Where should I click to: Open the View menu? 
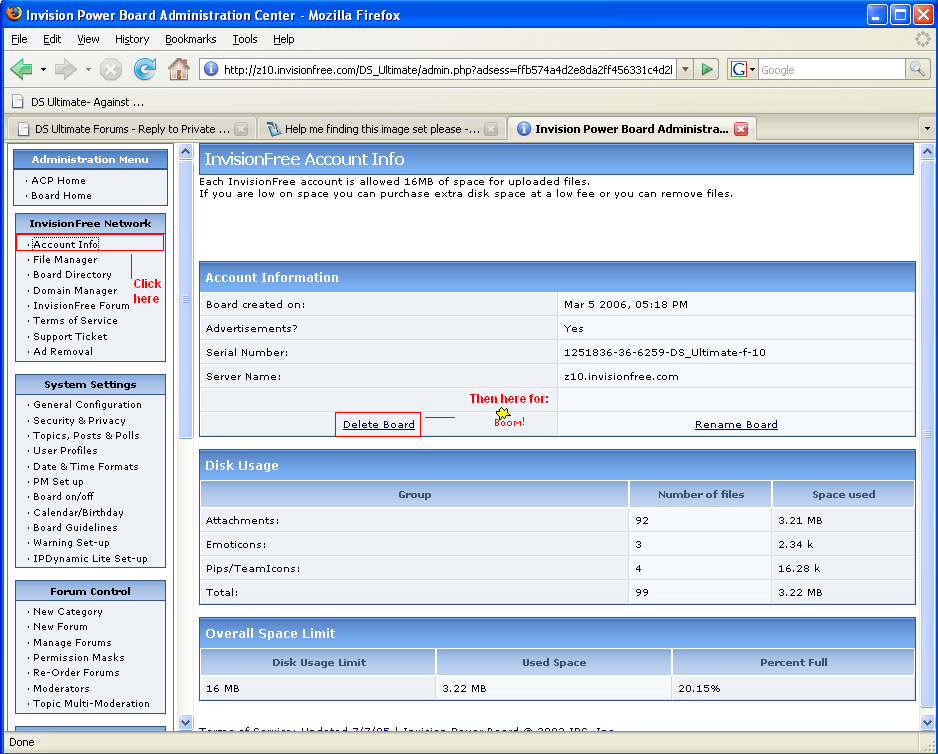click(88, 39)
